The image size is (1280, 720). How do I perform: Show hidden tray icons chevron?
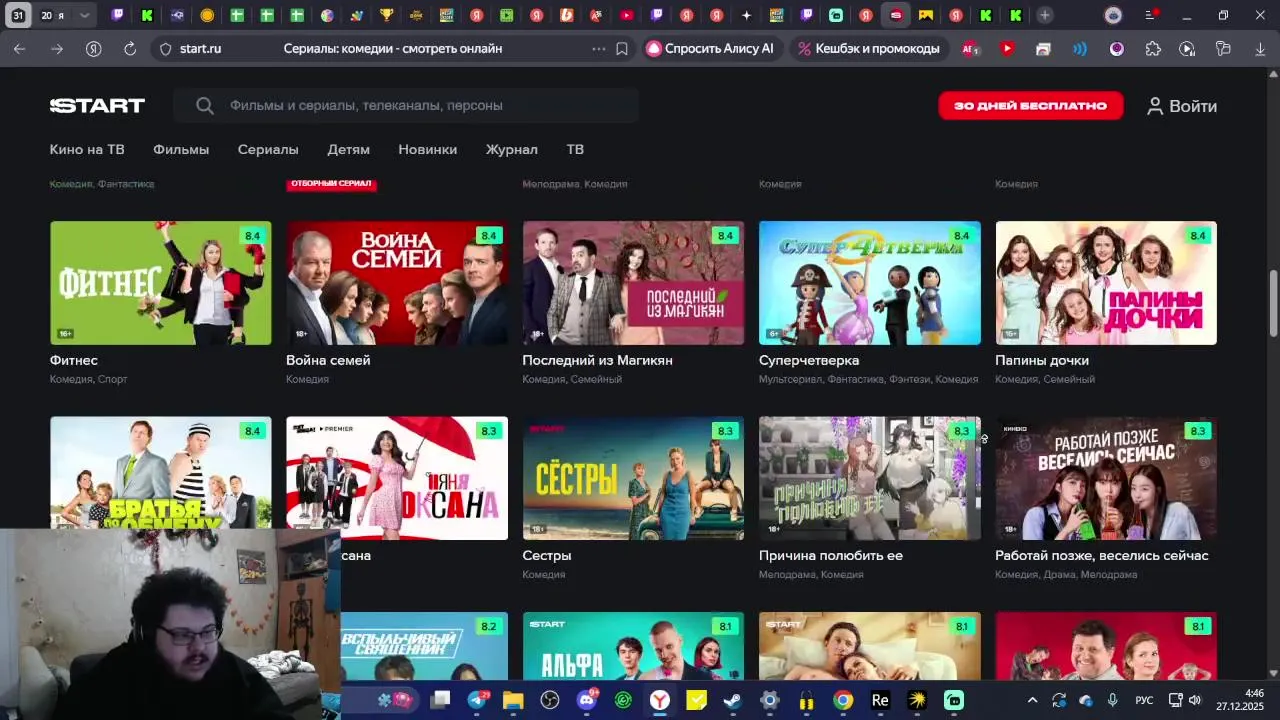point(1032,700)
